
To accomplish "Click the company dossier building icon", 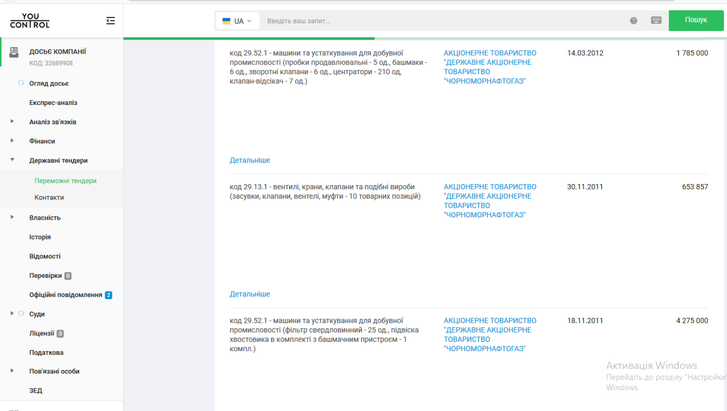I will [x=14, y=52].
